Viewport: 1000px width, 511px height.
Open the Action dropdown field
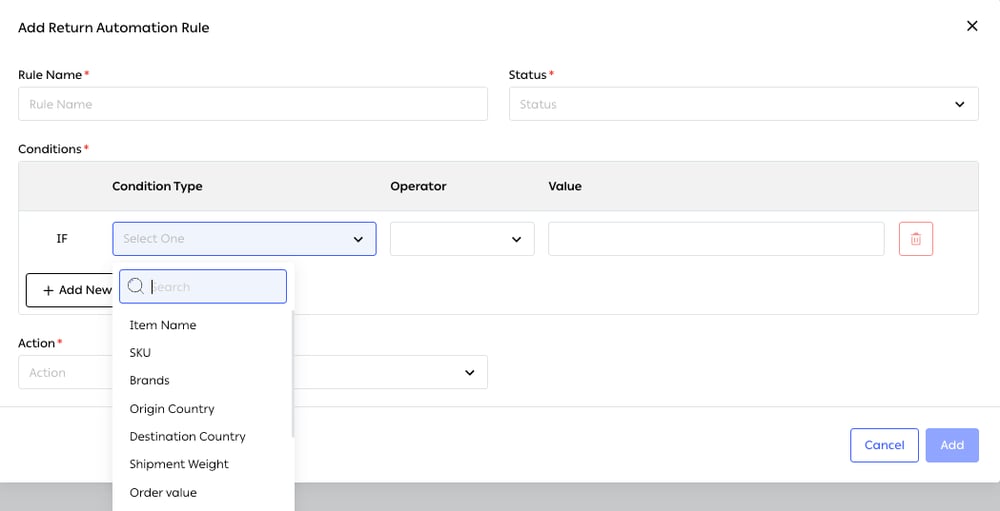point(253,373)
